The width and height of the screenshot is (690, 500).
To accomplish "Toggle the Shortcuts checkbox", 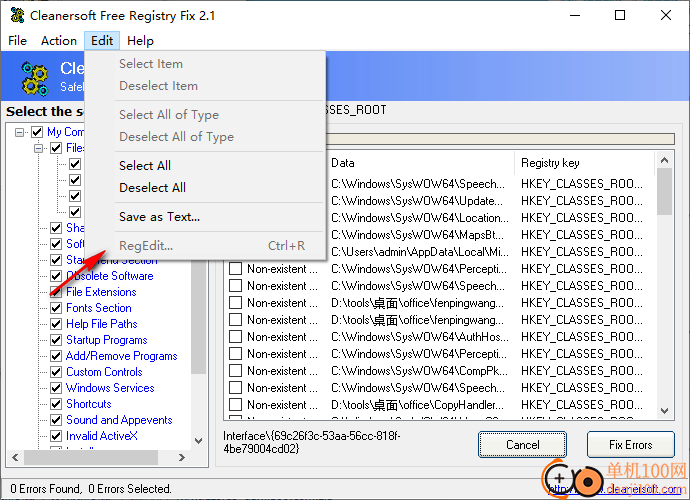I will tap(56, 404).
